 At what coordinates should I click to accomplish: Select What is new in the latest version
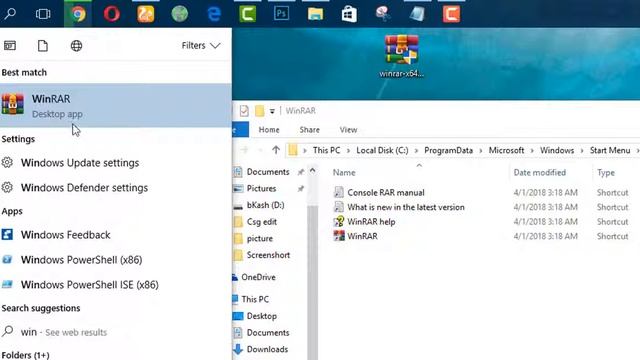point(406,207)
